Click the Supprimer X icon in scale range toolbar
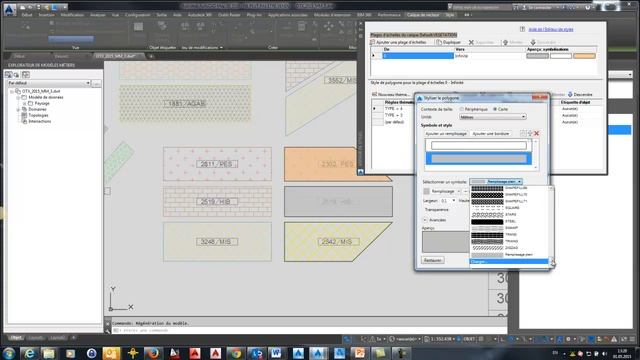Image resolution: width=640 pixels, height=360 pixels. [471, 42]
